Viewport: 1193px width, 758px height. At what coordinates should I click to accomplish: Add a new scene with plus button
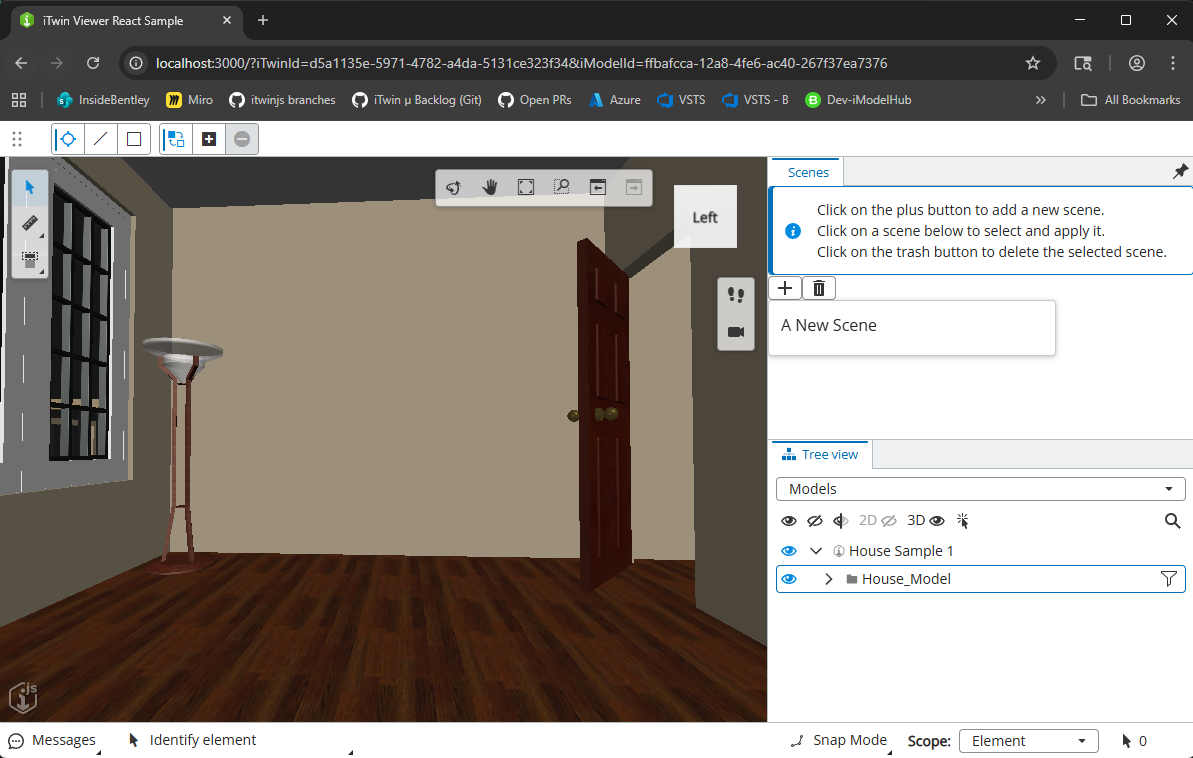click(785, 288)
